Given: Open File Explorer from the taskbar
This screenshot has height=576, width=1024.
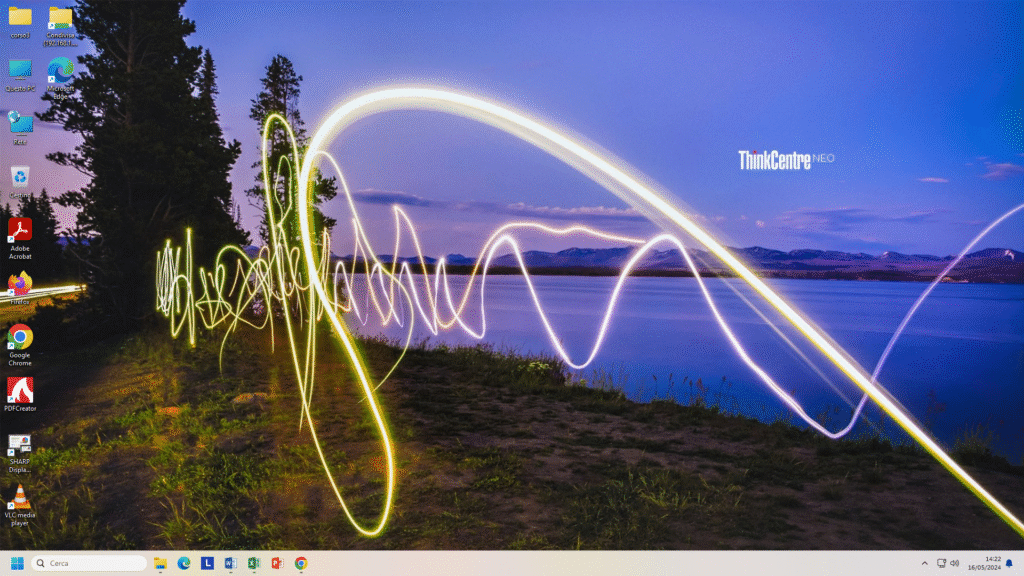Looking at the screenshot, I should (x=160, y=563).
